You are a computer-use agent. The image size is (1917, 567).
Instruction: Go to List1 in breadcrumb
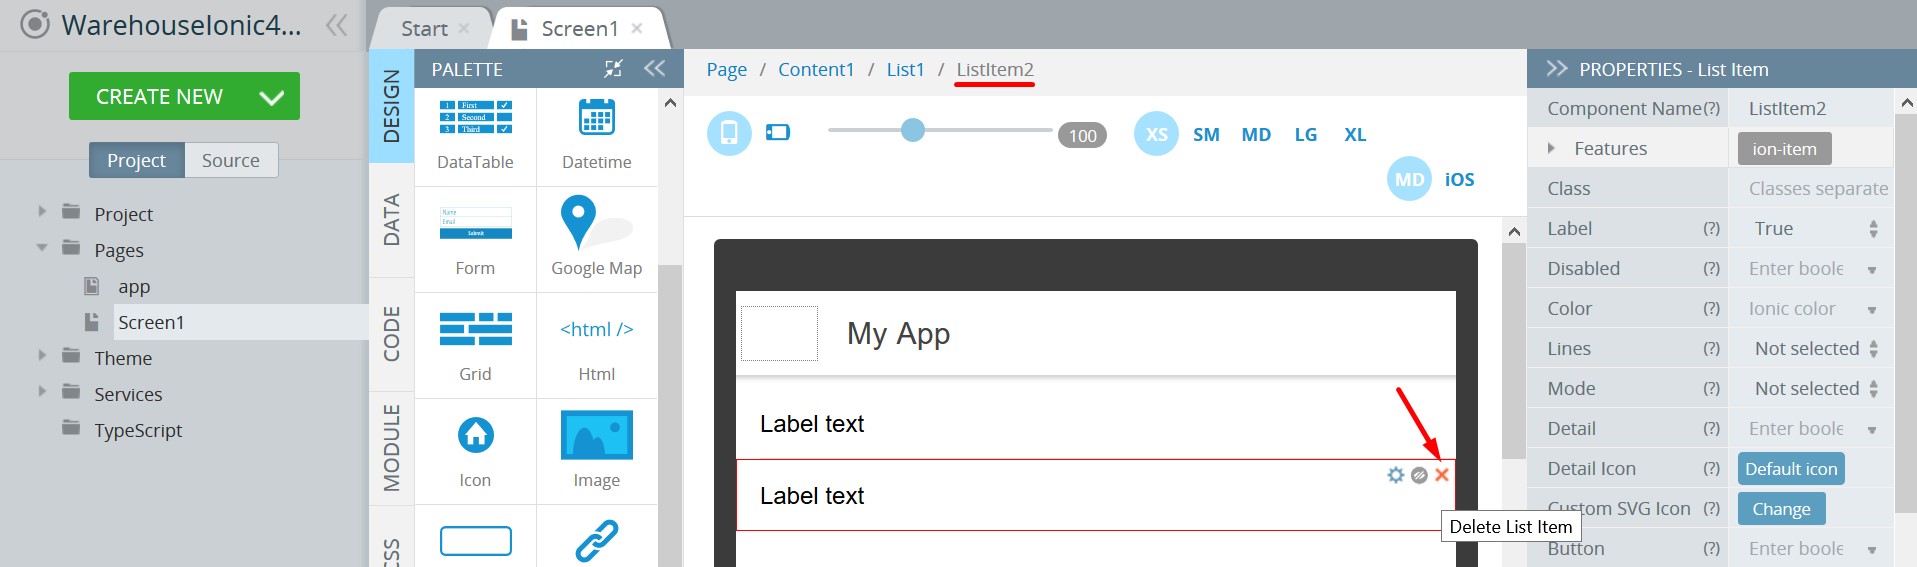(x=905, y=69)
